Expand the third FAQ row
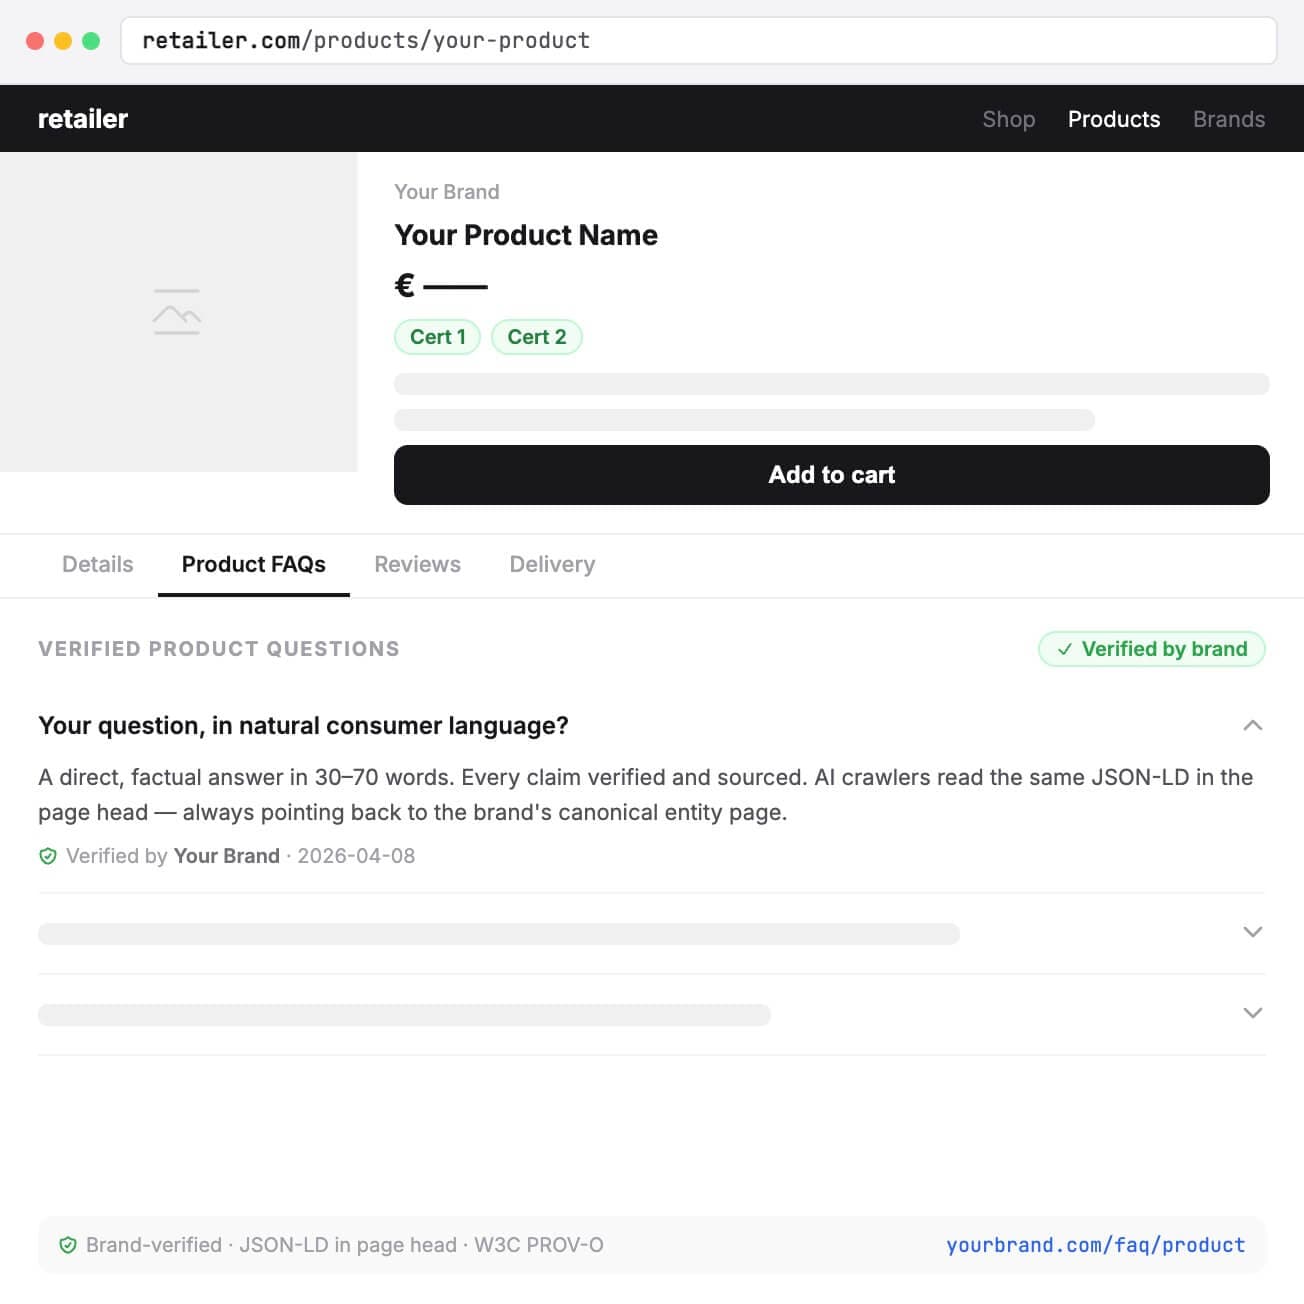This screenshot has height=1304, width=1304. [1252, 1013]
